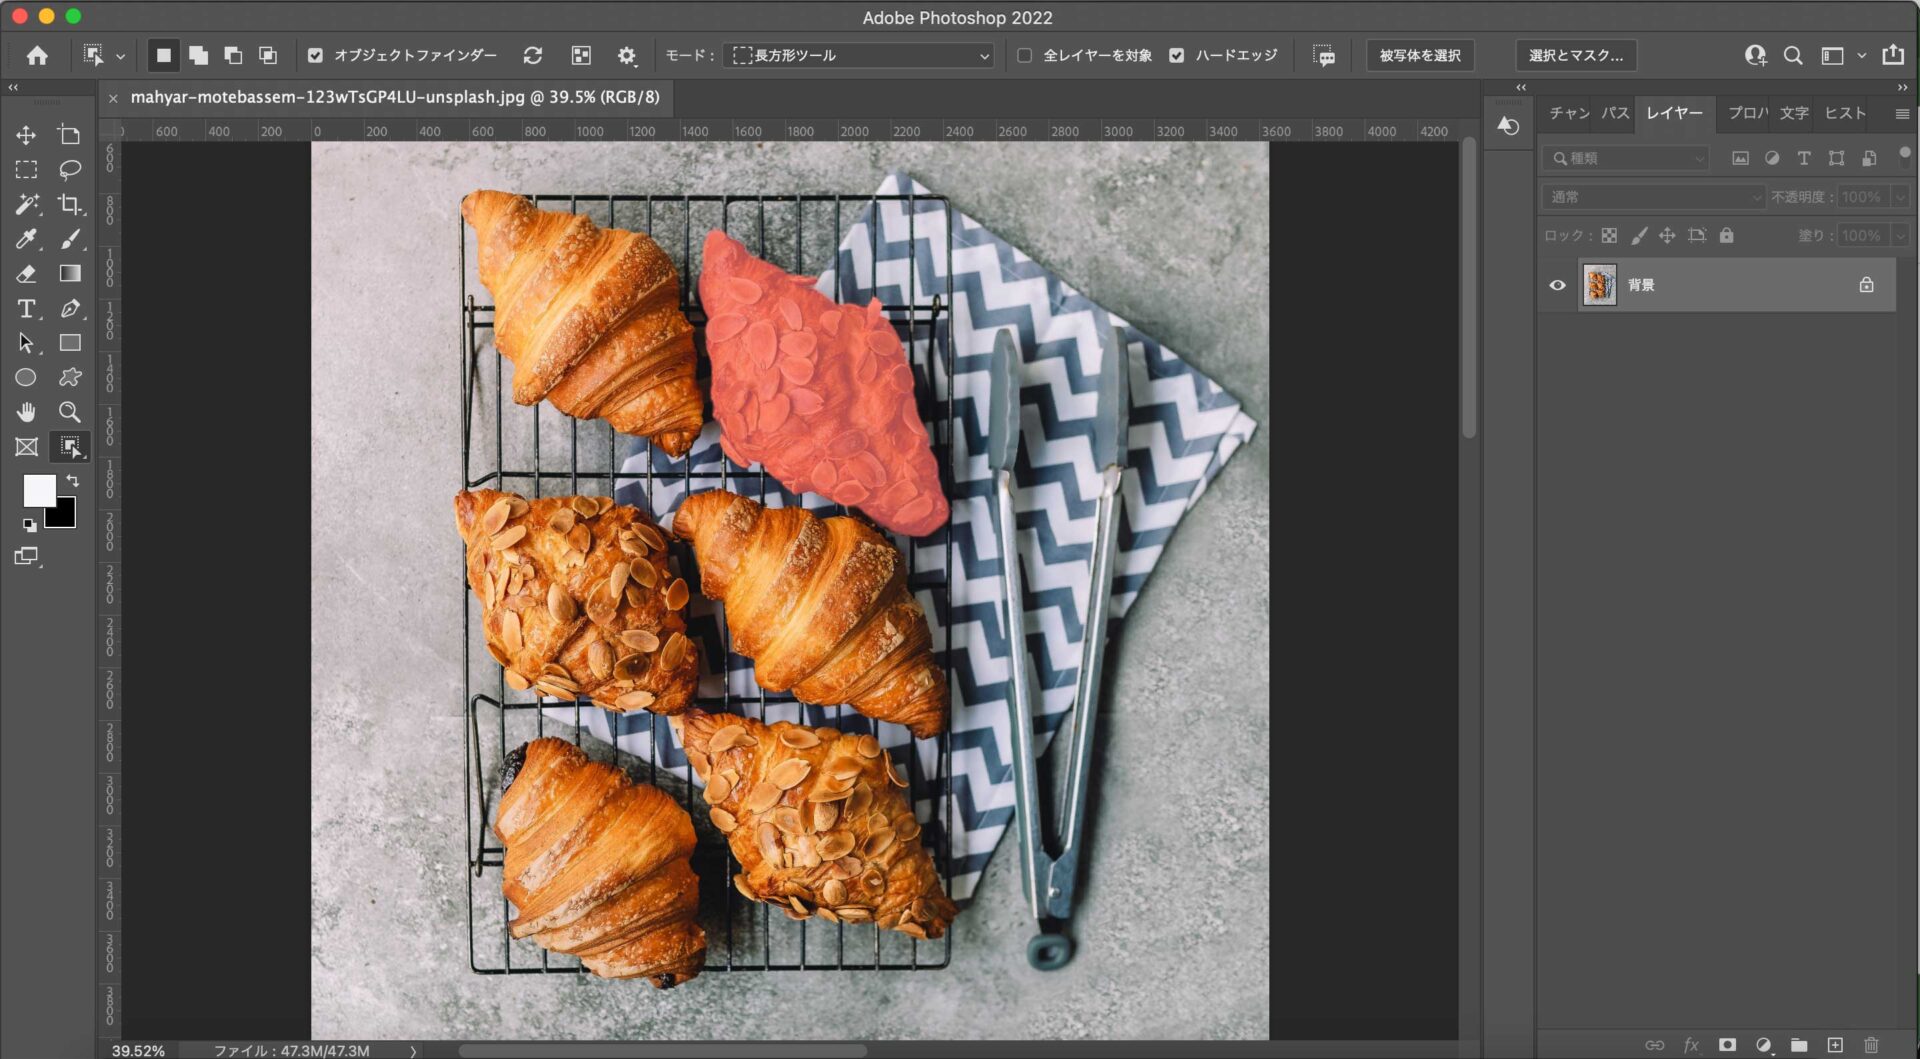This screenshot has width=1920, height=1059.
Task: Select the Gradient tool
Action: [69, 273]
